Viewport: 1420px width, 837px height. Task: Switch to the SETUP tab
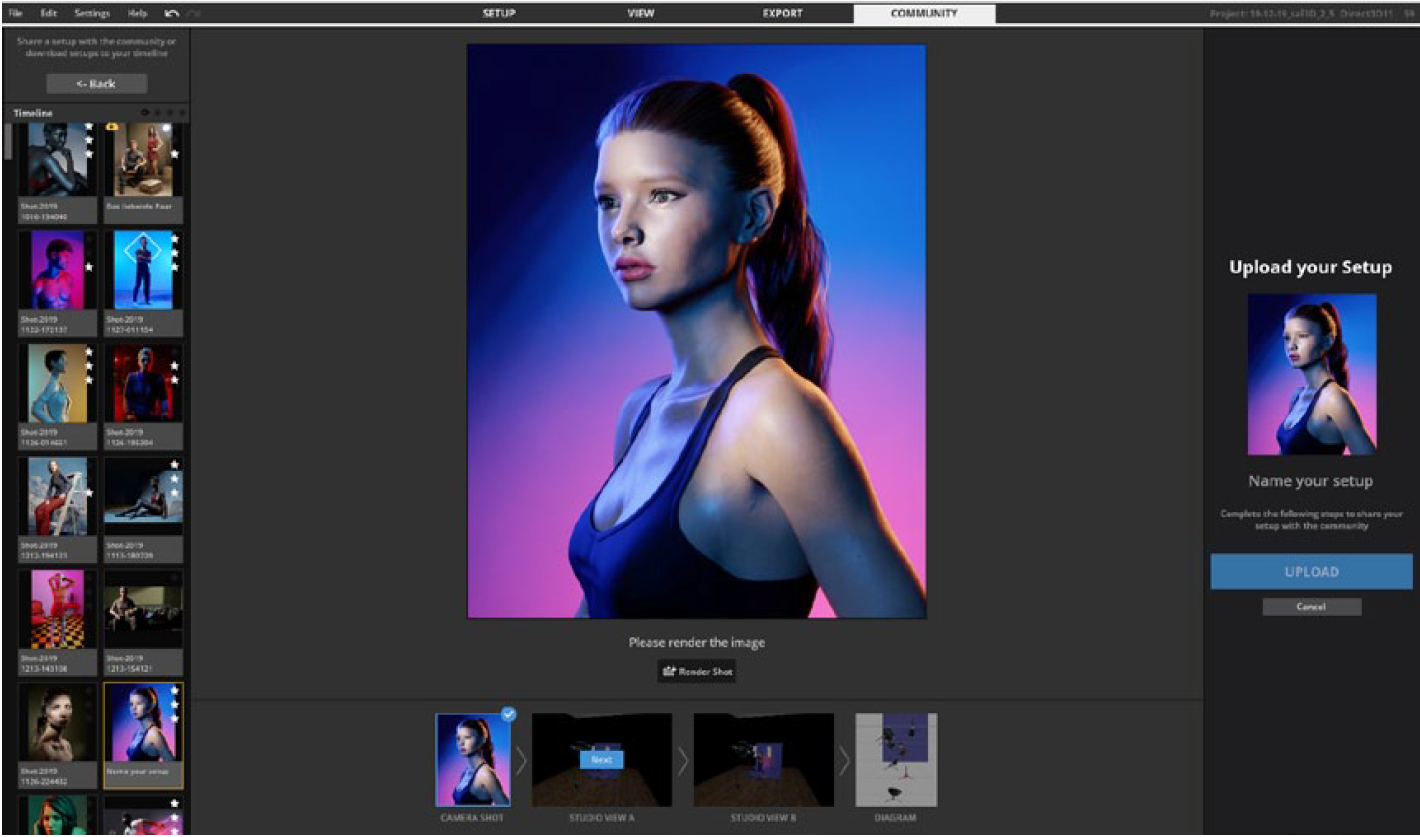[499, 14]
